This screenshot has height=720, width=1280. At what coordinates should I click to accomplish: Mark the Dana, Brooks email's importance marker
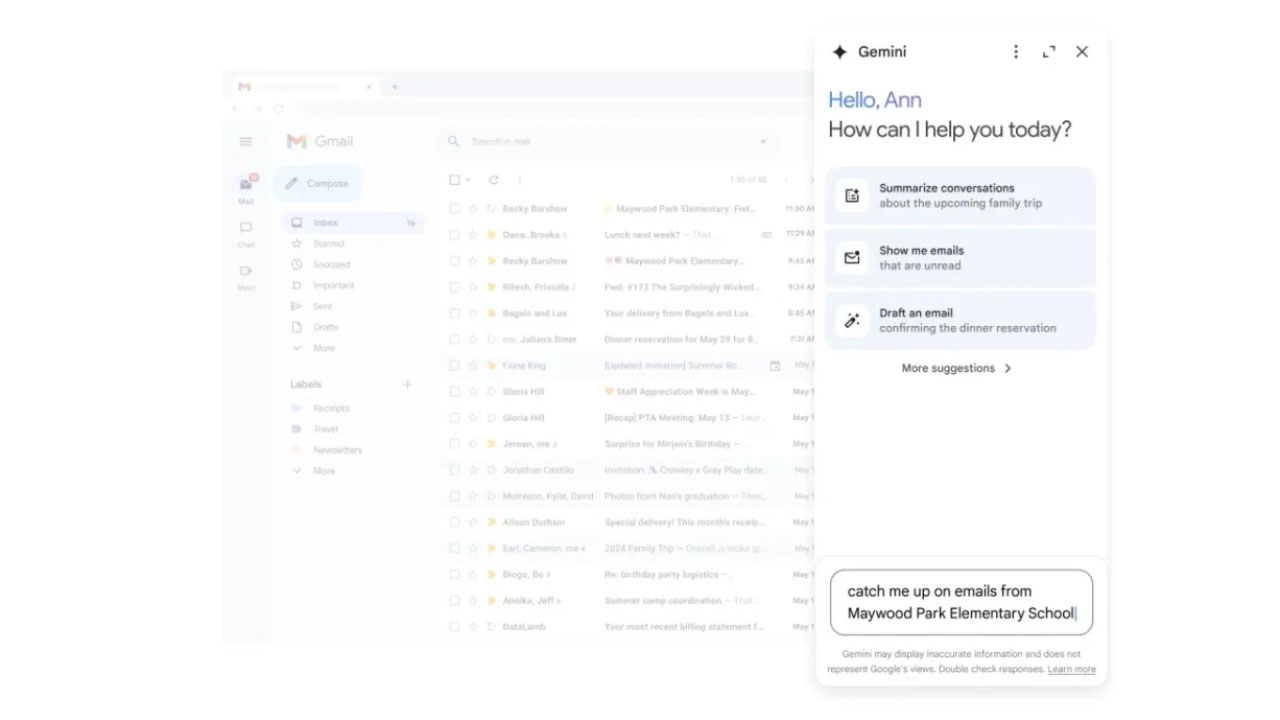[x=491, y=235]
